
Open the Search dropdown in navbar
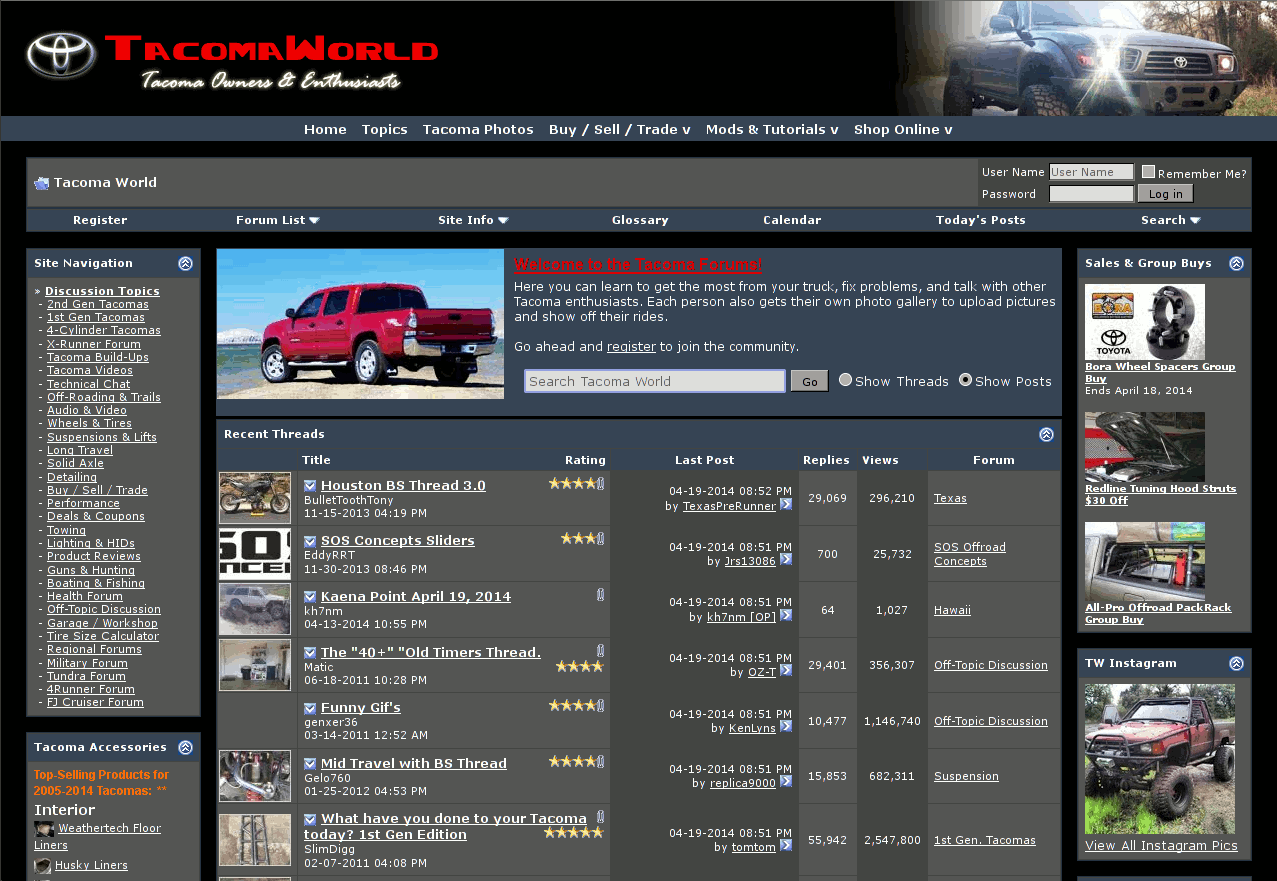click(x=1171, y=220)
